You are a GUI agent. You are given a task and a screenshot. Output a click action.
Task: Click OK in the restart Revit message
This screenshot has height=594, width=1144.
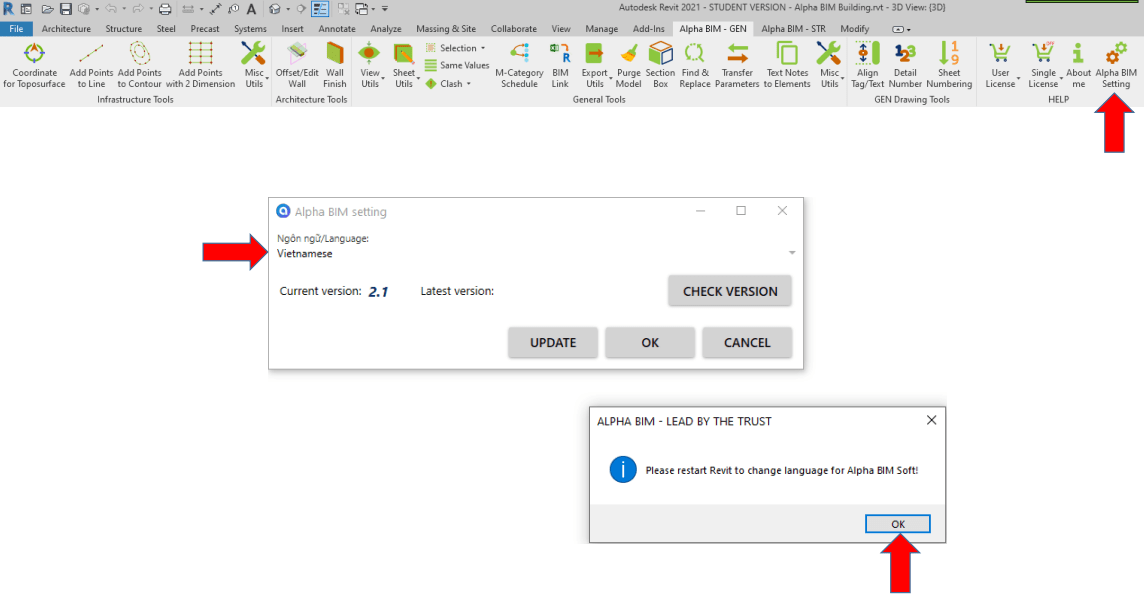pyautogui.click(x=897, y=524)
